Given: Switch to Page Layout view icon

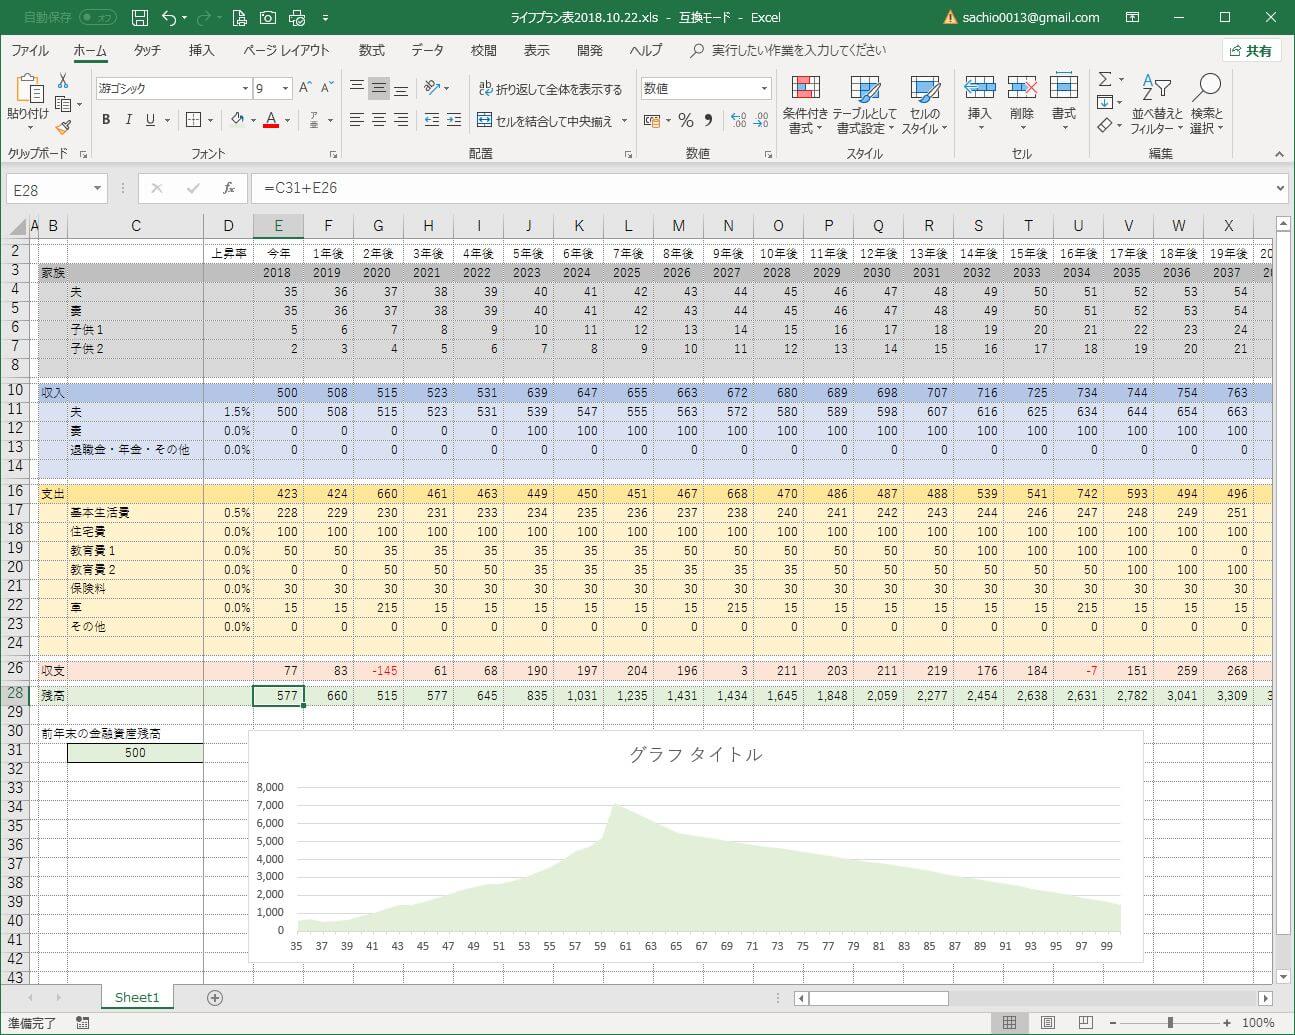Looking at the screenshot, I should coord(1048,1023).
